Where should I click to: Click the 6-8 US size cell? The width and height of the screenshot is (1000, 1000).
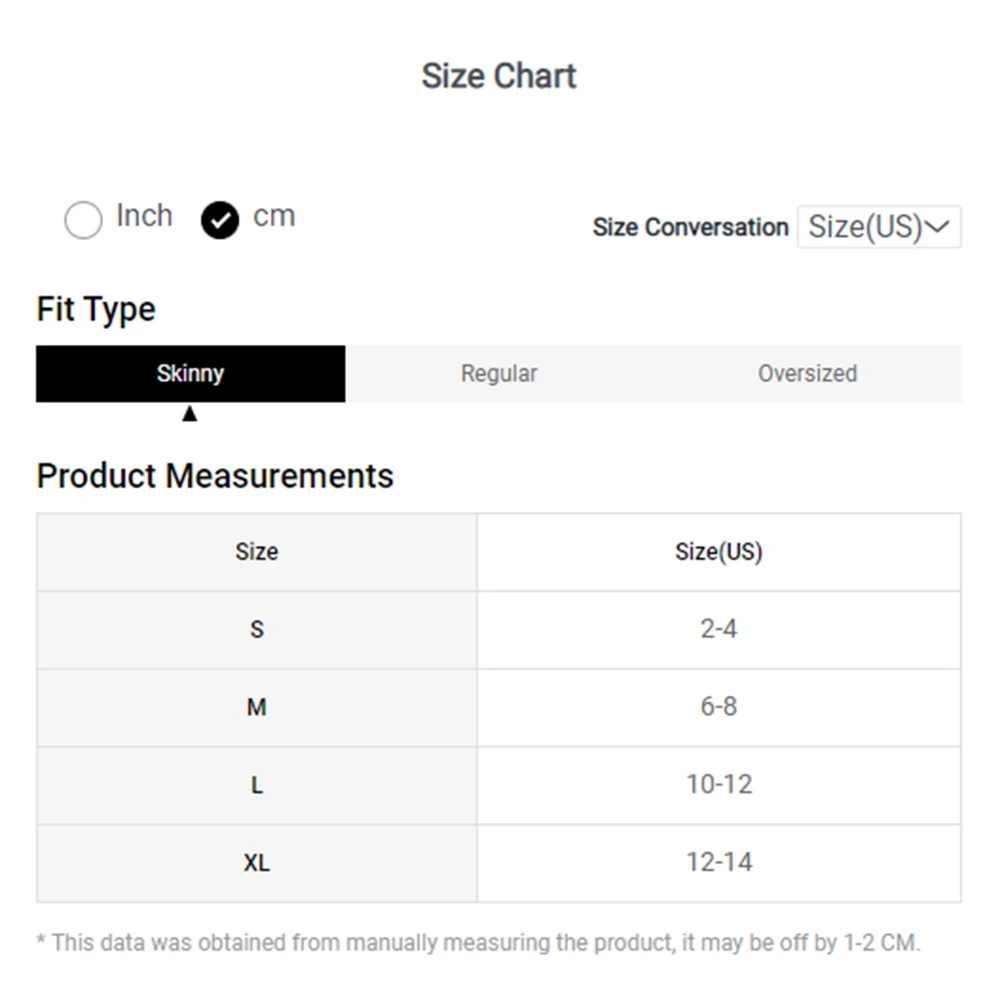pos(719,707)
